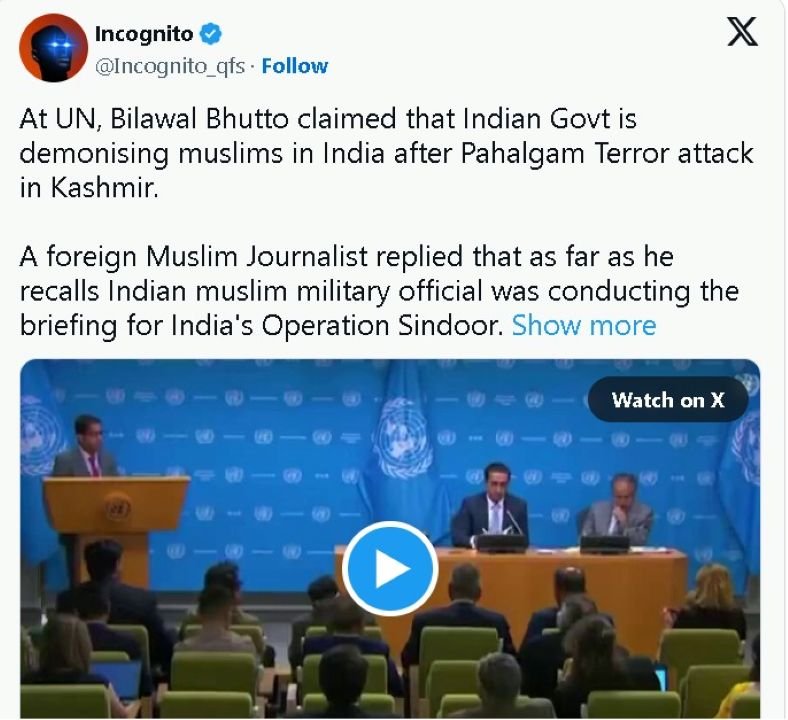This screenshot has width=788, height=720.
Task: Open the Incognito profile avatar
Action: 53,48
